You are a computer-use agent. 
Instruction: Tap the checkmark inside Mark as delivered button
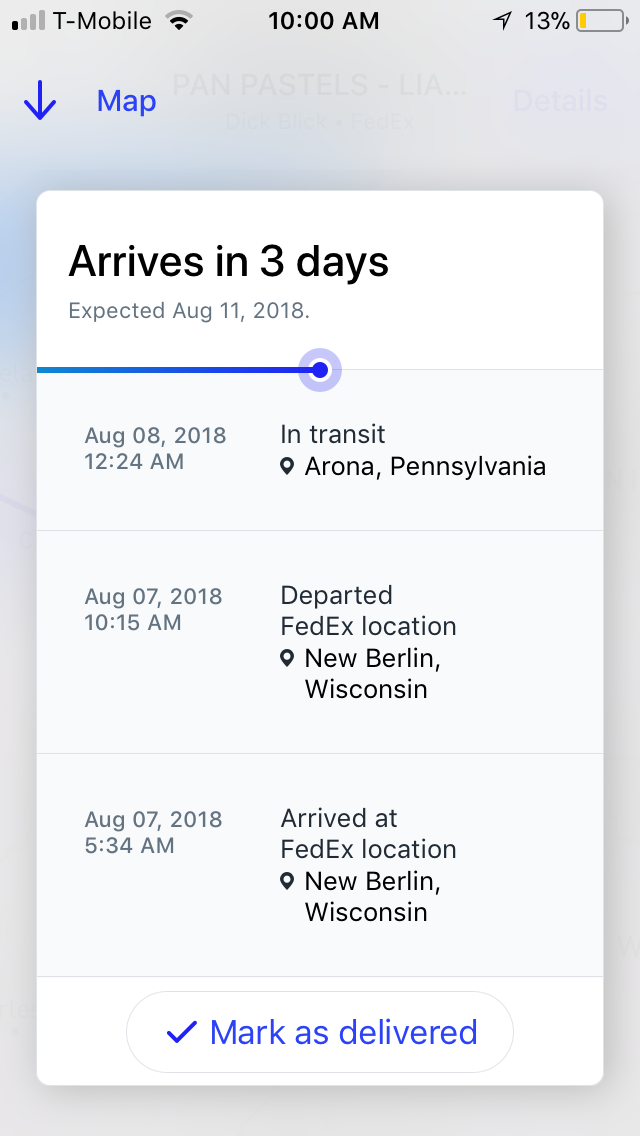[181, 1031]
